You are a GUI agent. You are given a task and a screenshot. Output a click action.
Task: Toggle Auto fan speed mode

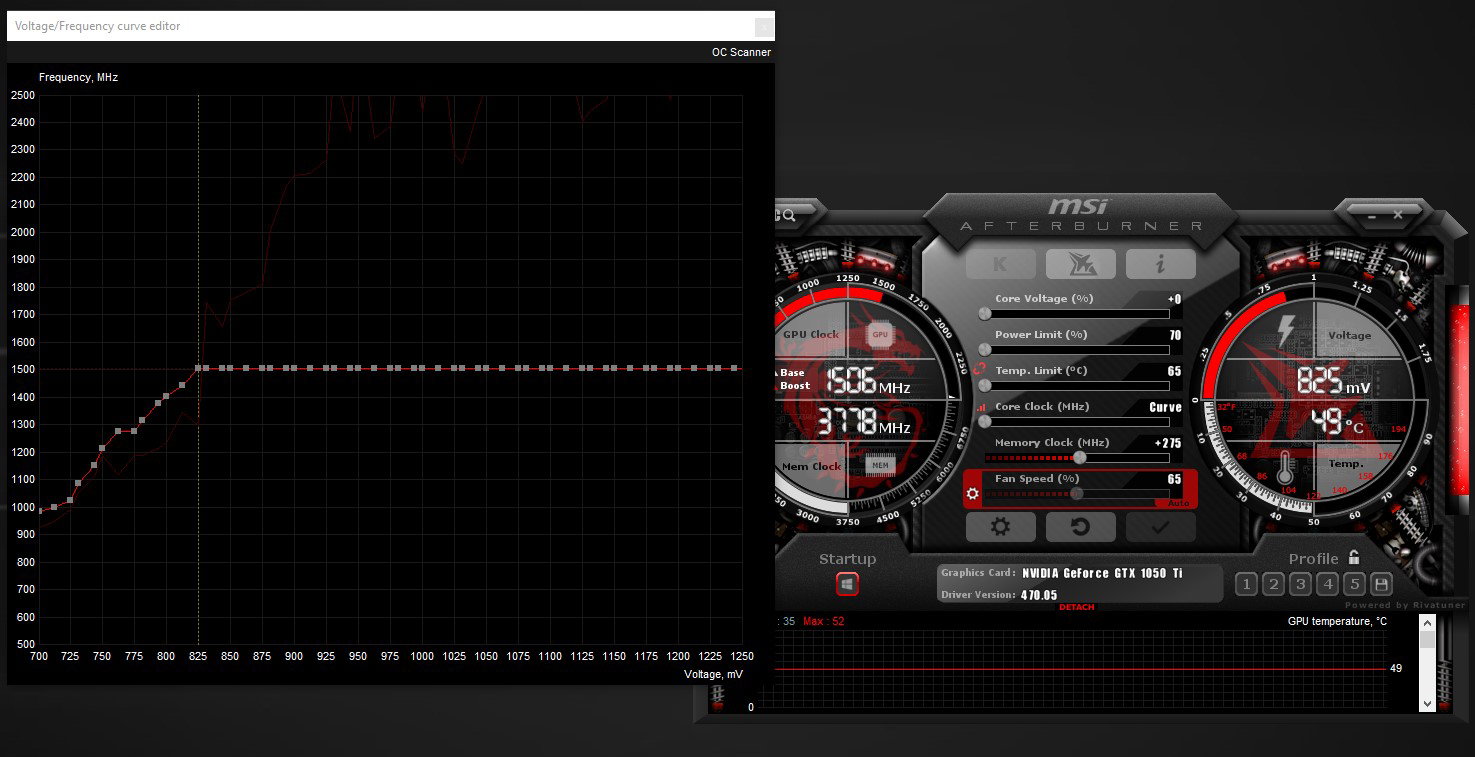1179,503
